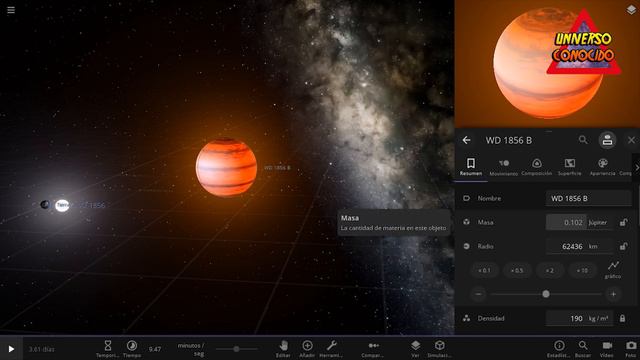Image resolution: width=640 pixels, height=360 pixels.
Task: Click the camera focus button beside panel search
Action: (607, 140)
